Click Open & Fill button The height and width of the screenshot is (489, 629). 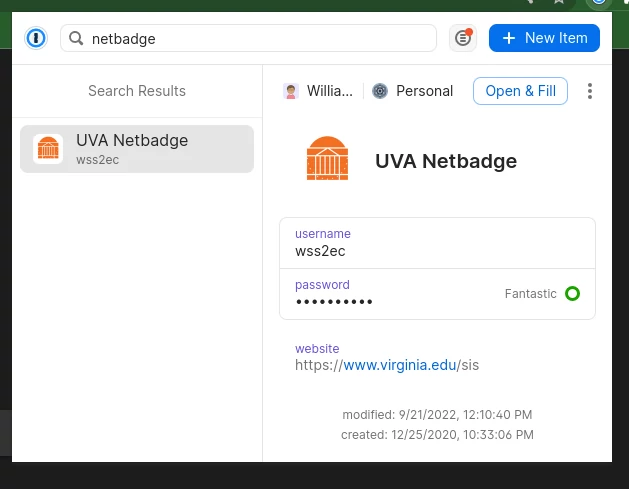click(x=520, y=91)
